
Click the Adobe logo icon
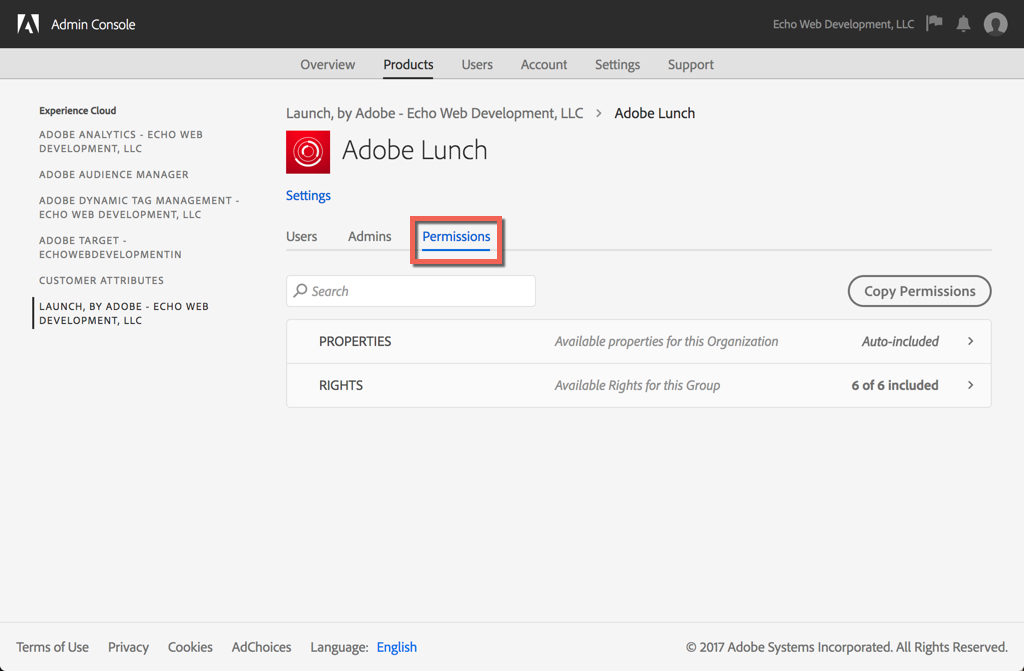28,24
